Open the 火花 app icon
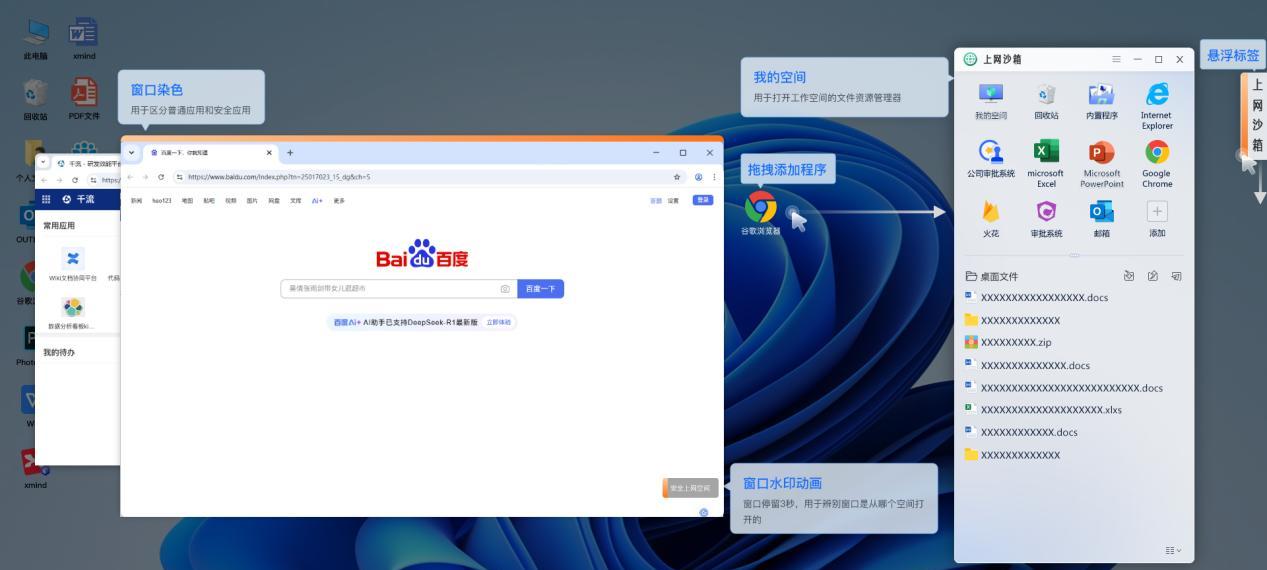 click(x=991, y=218)
